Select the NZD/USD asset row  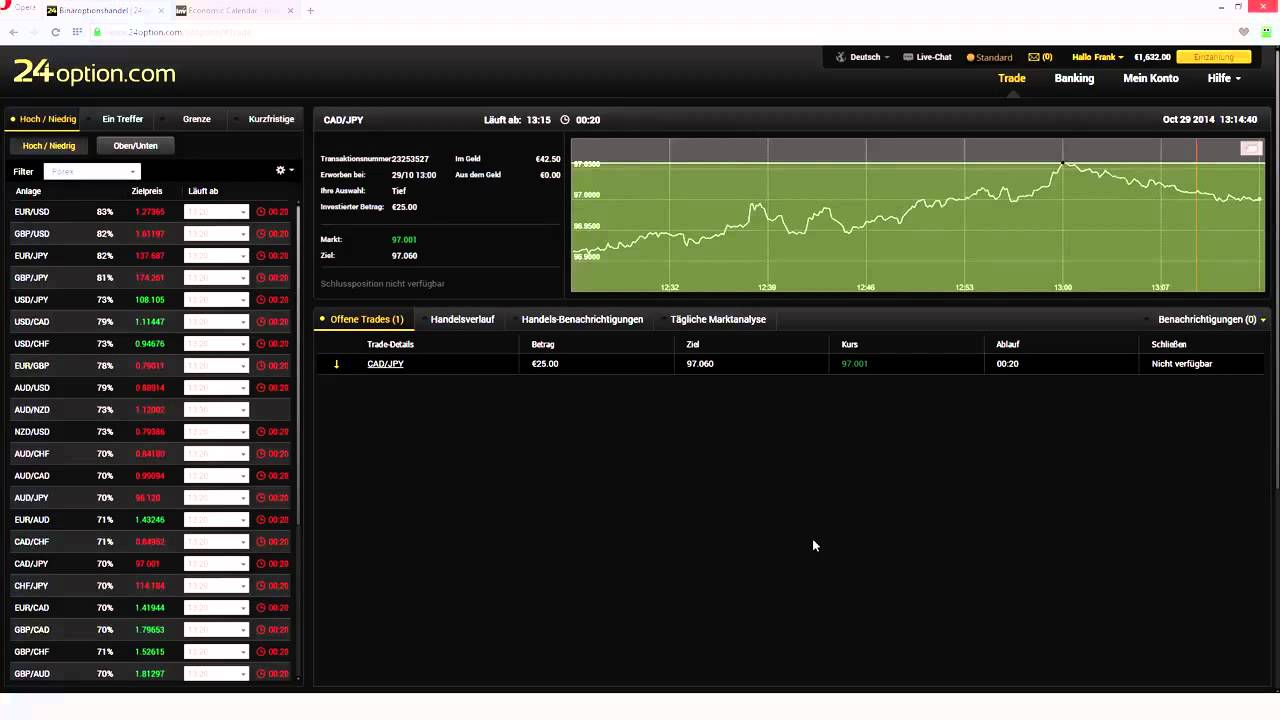coord(150,432)
